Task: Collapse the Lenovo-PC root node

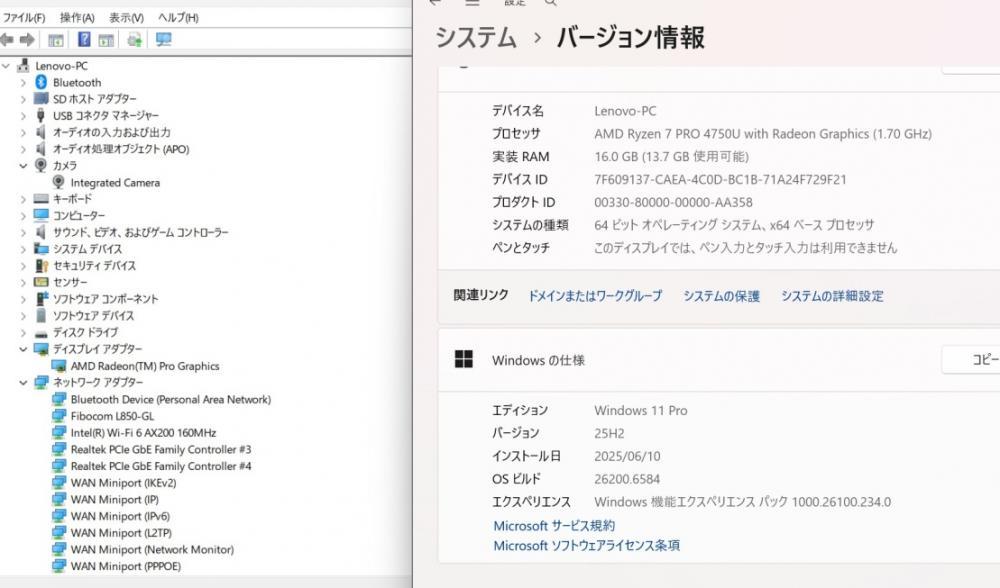Action: pos(6,65)
